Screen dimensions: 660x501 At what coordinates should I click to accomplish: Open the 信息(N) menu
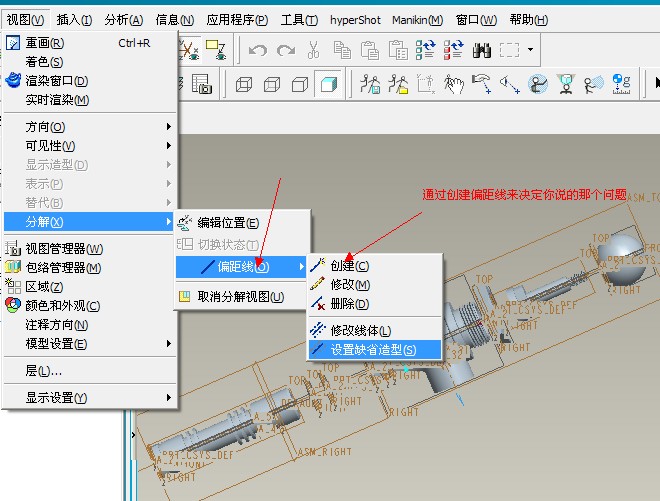[175, 20]
